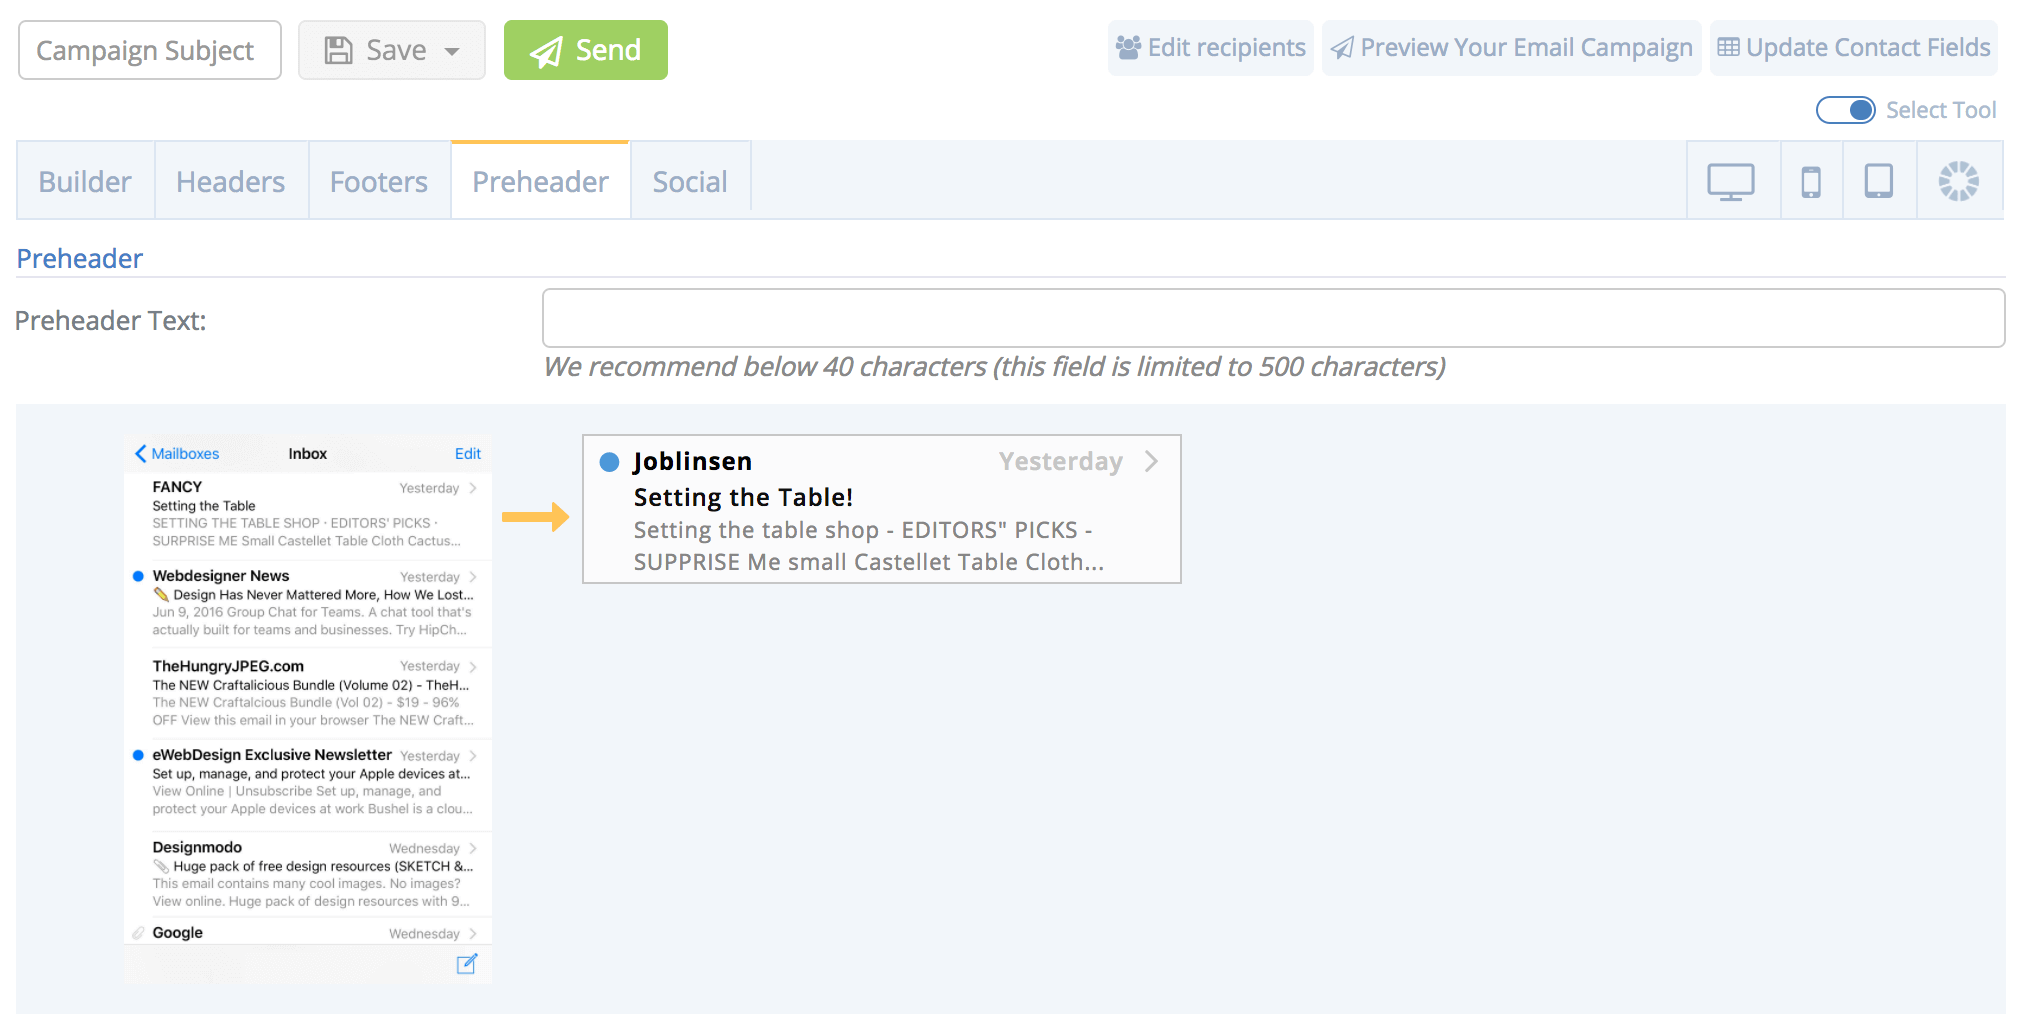Viewport: 2022px width, 1030px height.
Task: Focus the Preheader Text input field
Action: click(1273, 318)
